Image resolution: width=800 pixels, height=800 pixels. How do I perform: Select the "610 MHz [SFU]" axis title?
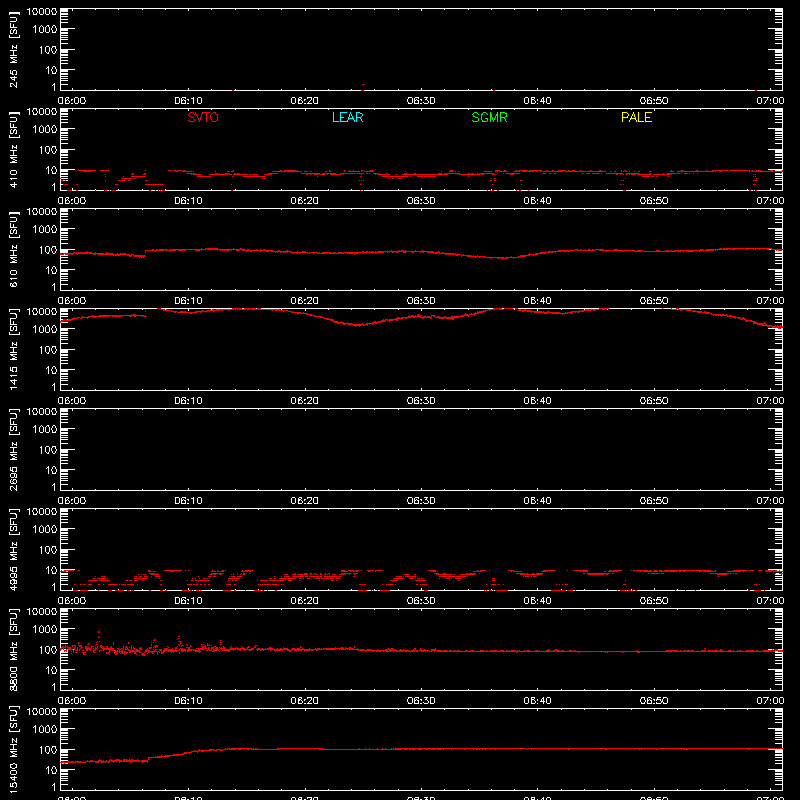click(x=14, y=250)
